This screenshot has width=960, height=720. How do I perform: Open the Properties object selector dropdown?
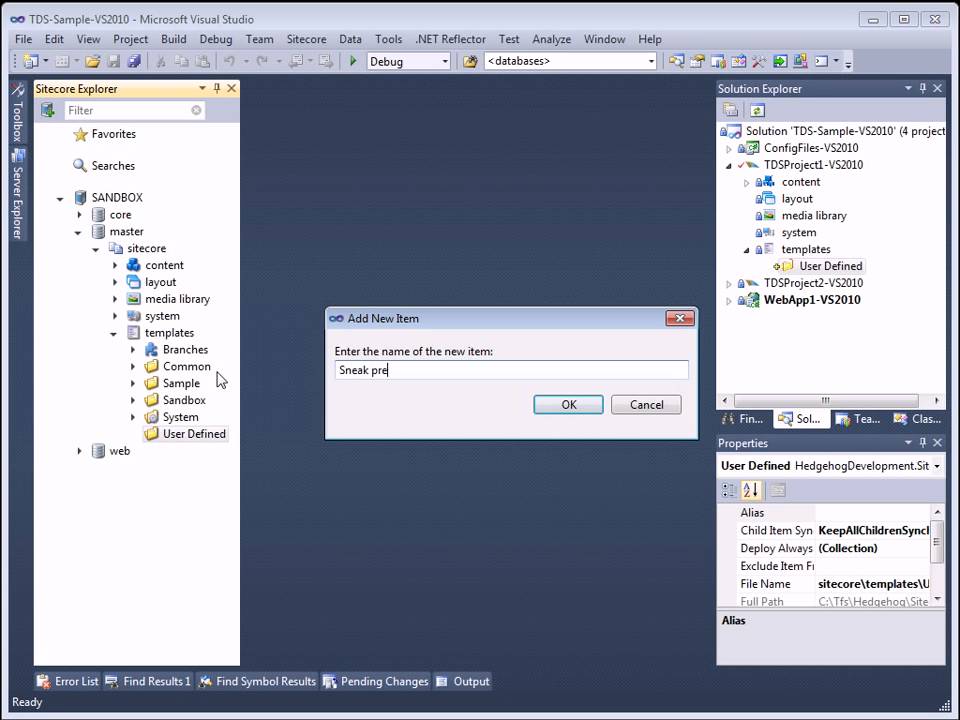(937, 467)
